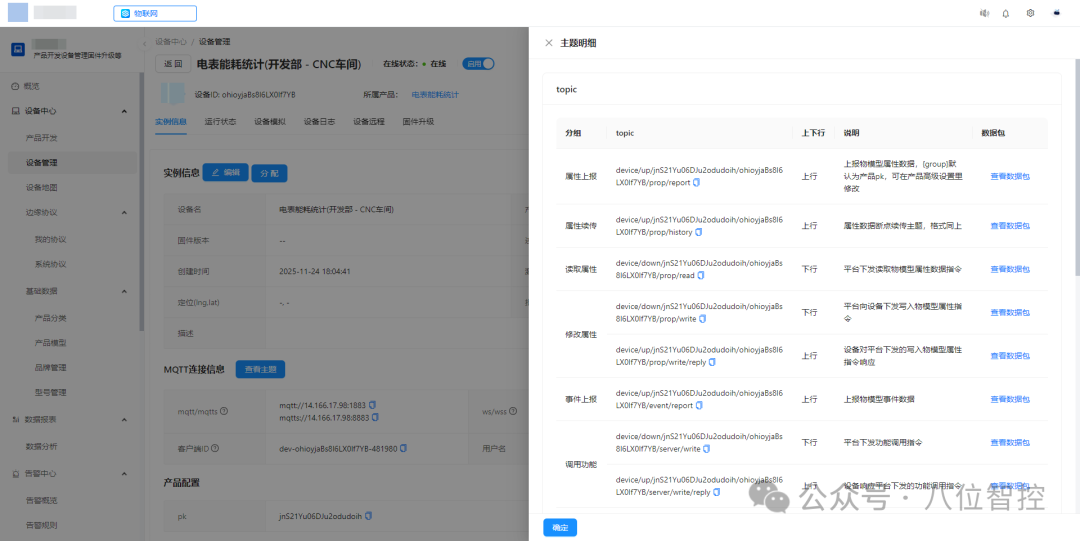
Task: Click the 确定 button in drawer
Action: click(560, 528)
